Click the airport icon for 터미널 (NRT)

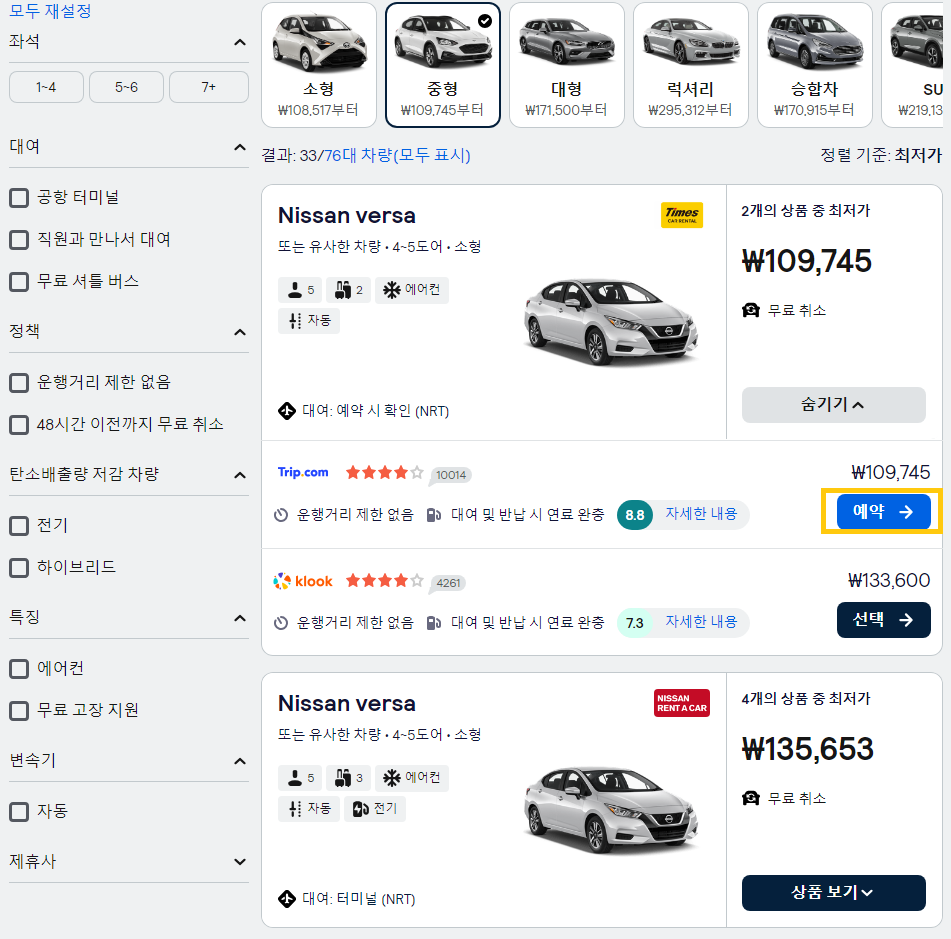286,898
